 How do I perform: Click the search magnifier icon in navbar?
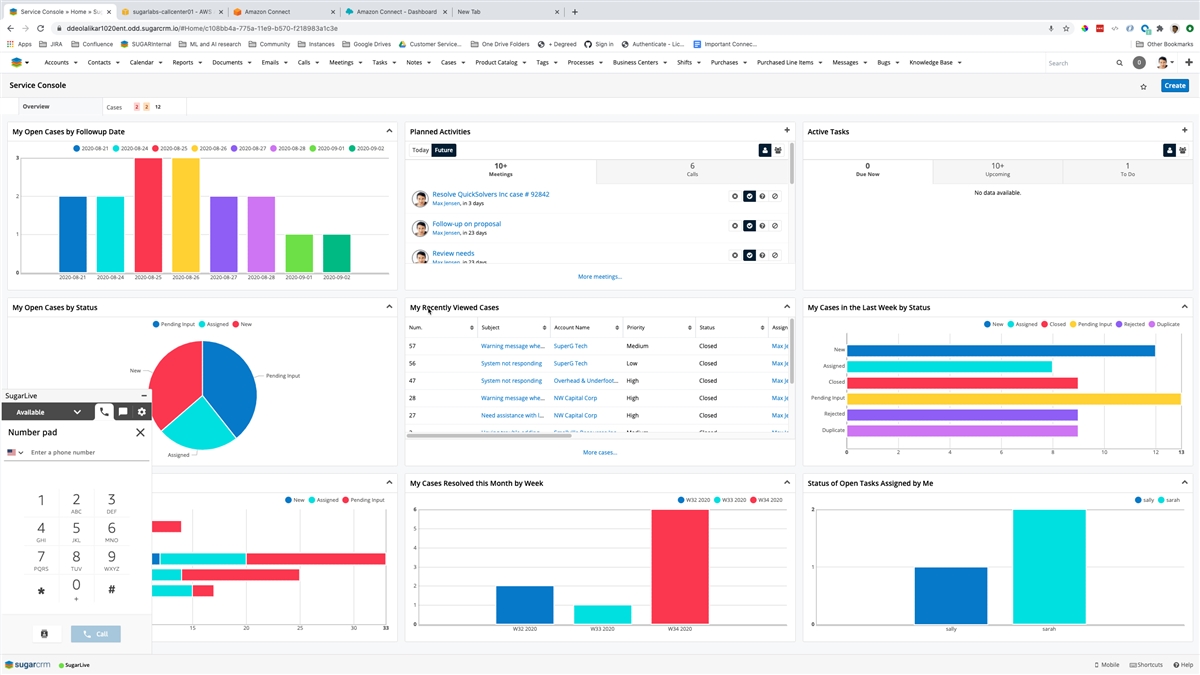[1119, 63]
